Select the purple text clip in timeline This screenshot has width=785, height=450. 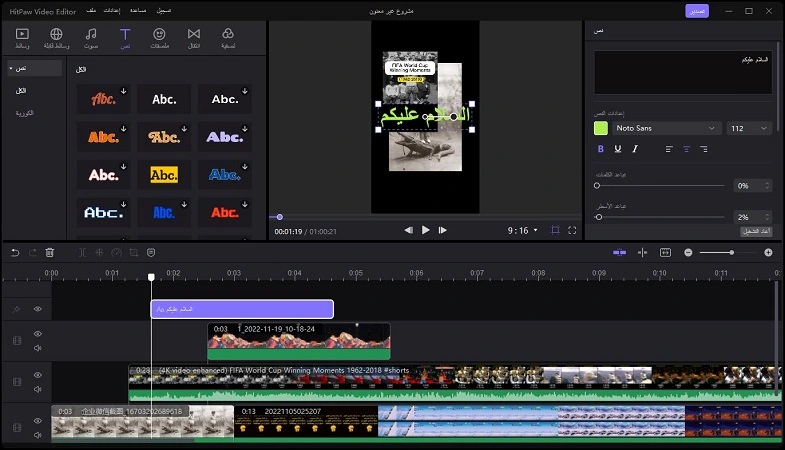tap(242, 309)
